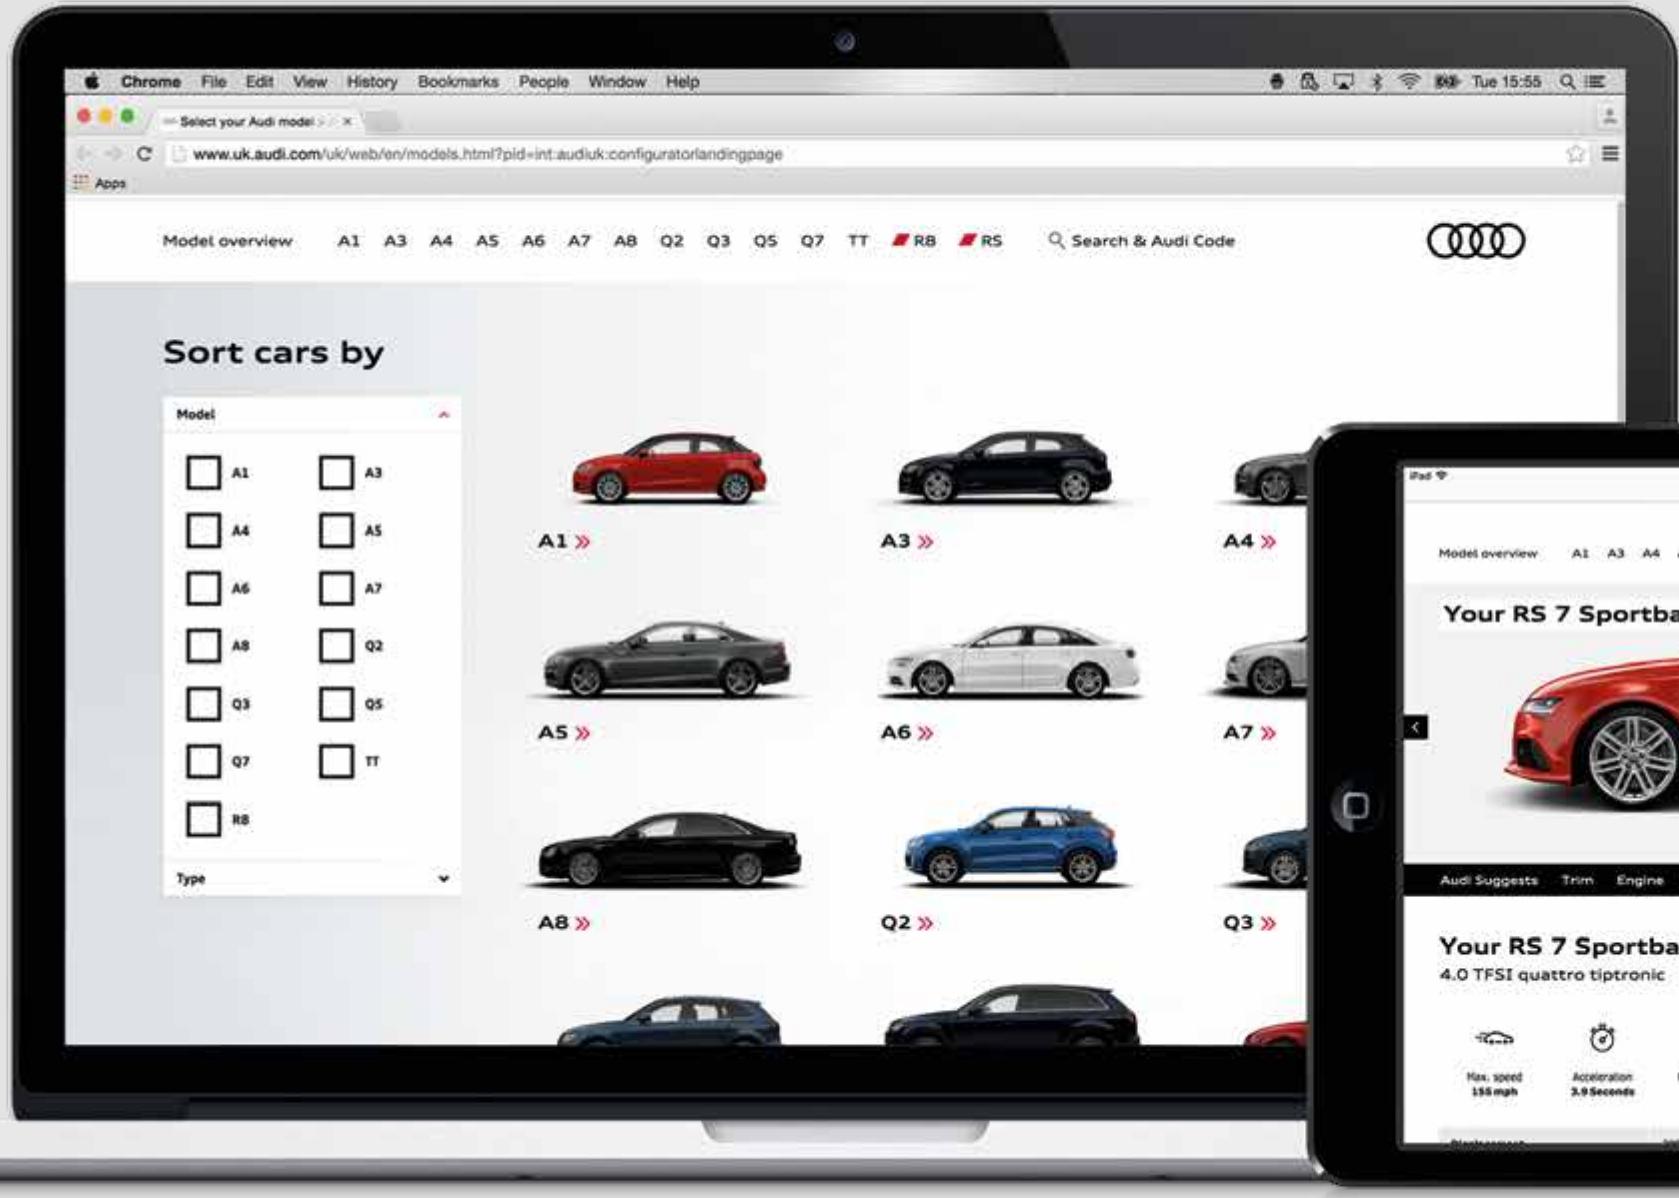Image resolution: width=1679 pixels, height=1198 pixels.
Task: Switch to the Trim tab on the iPad
Action: pos(1577,880)
